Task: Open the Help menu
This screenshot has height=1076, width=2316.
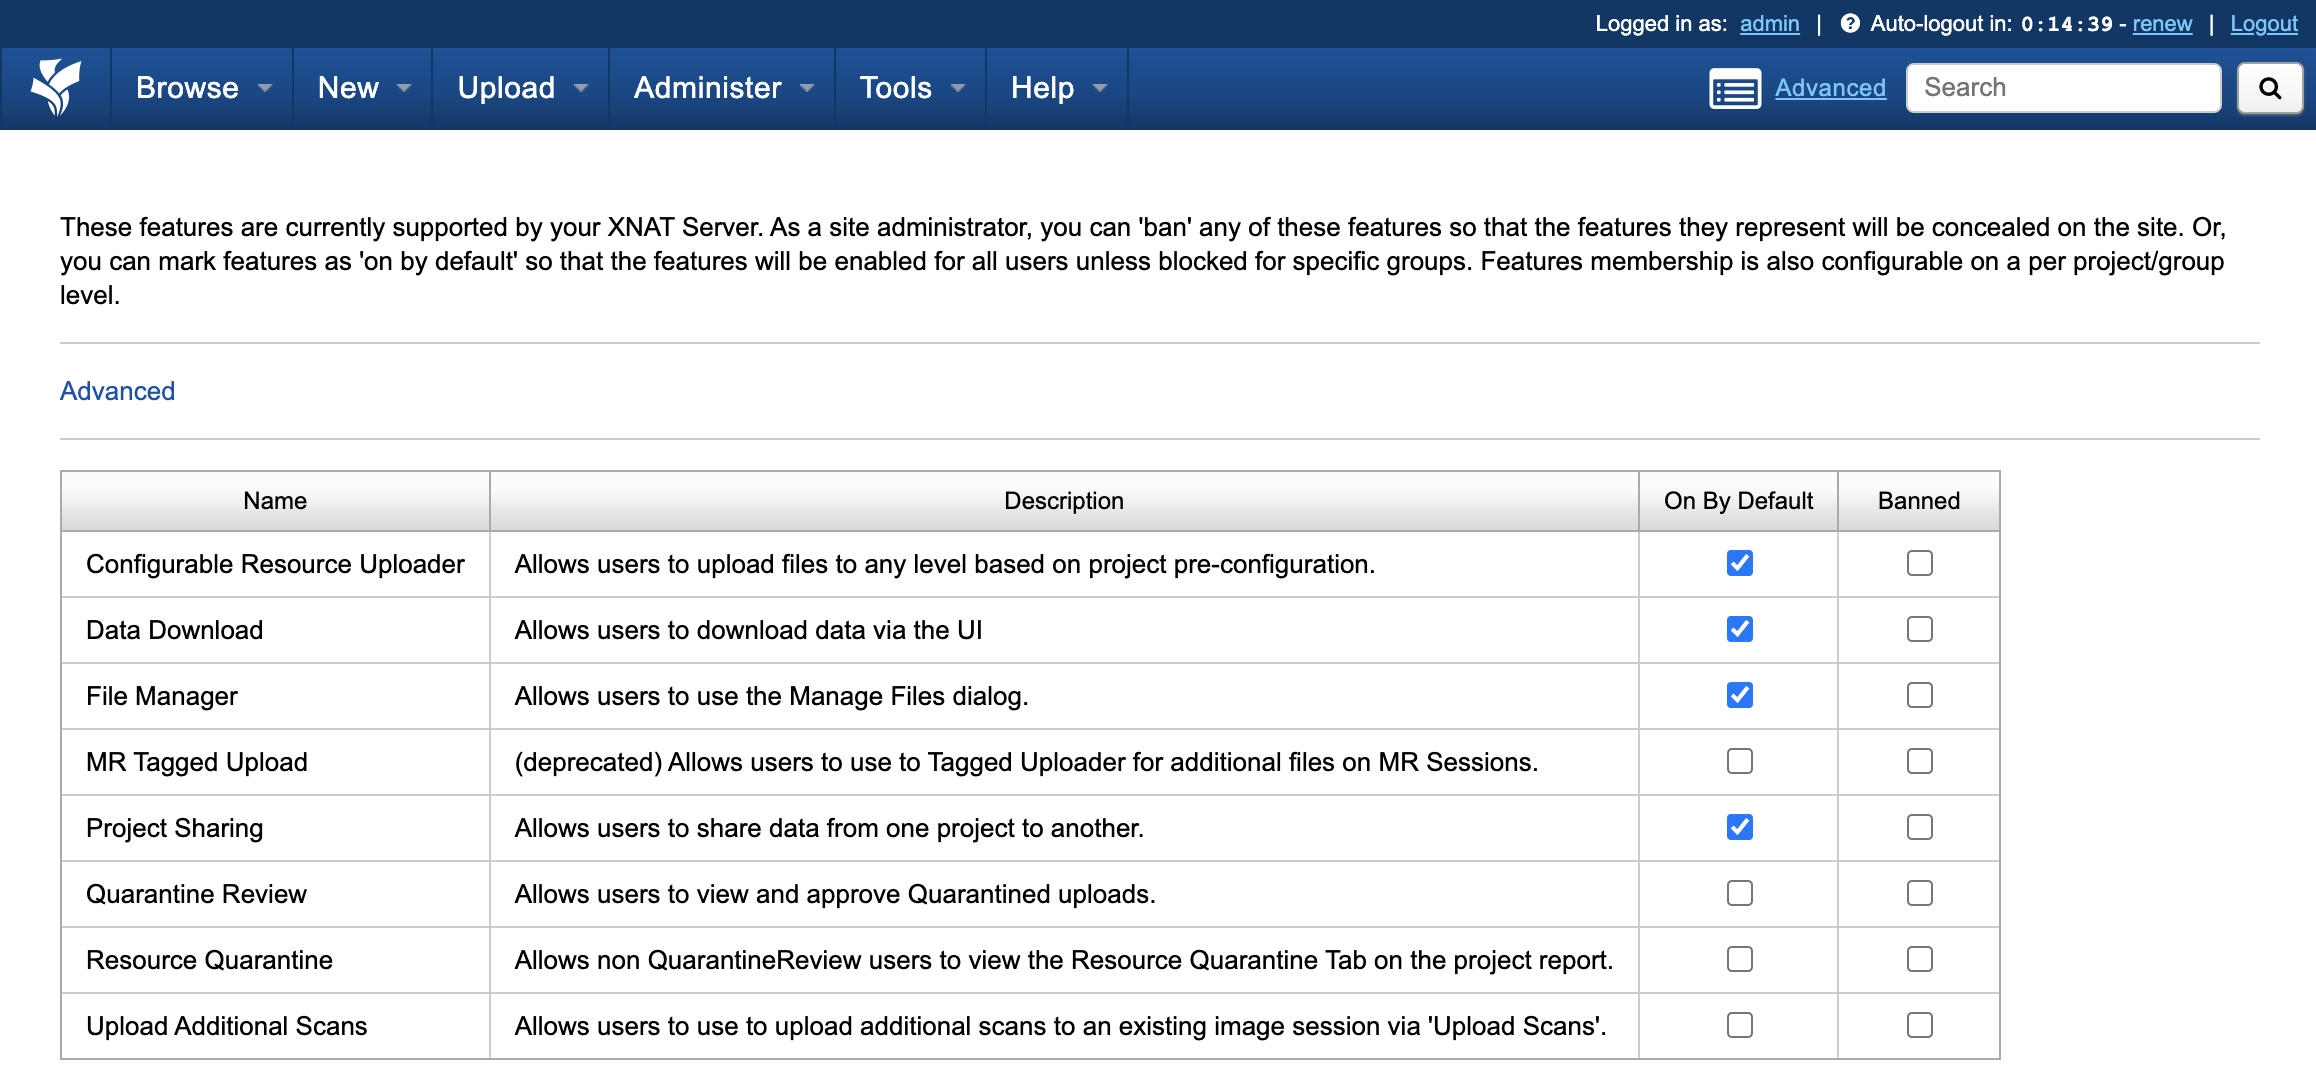Action: (1058, 88)
